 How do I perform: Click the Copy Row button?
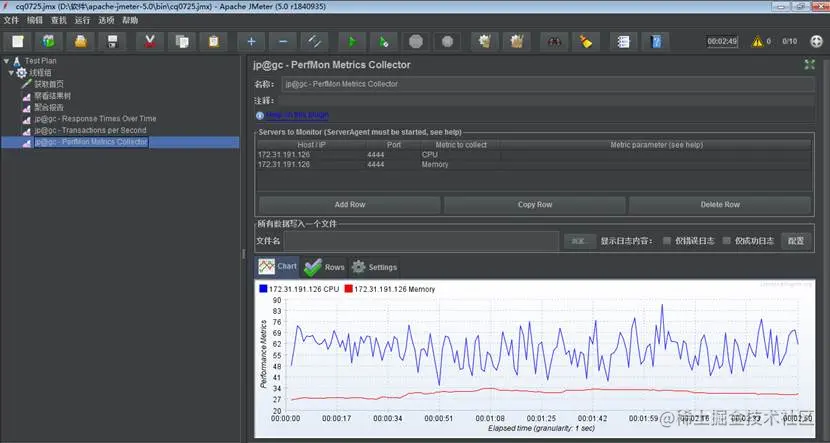pos(535,205)
